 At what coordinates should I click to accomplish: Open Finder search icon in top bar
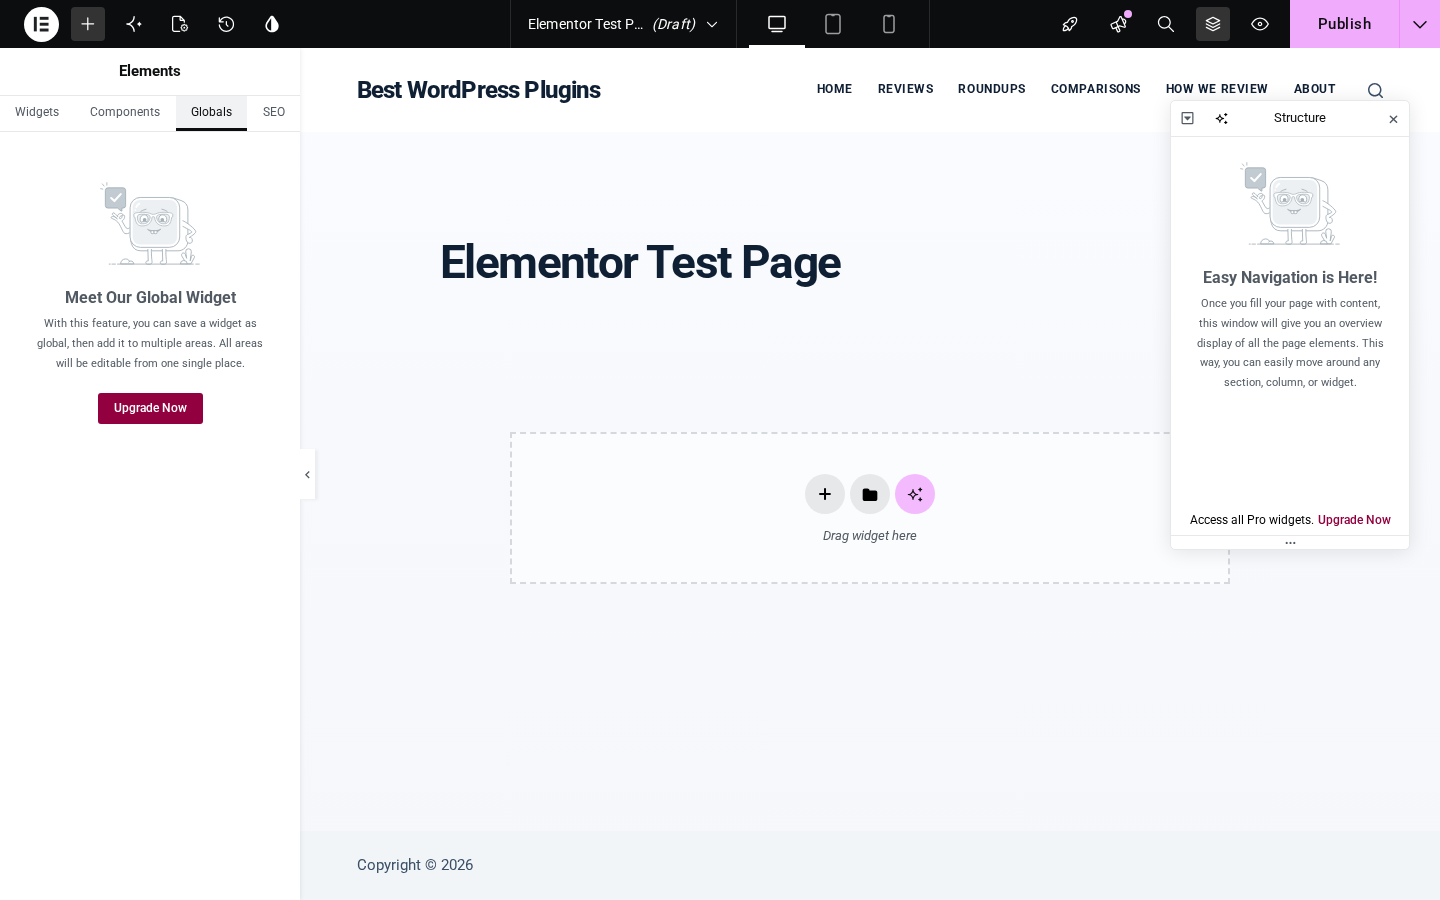tap(1166, 24)
